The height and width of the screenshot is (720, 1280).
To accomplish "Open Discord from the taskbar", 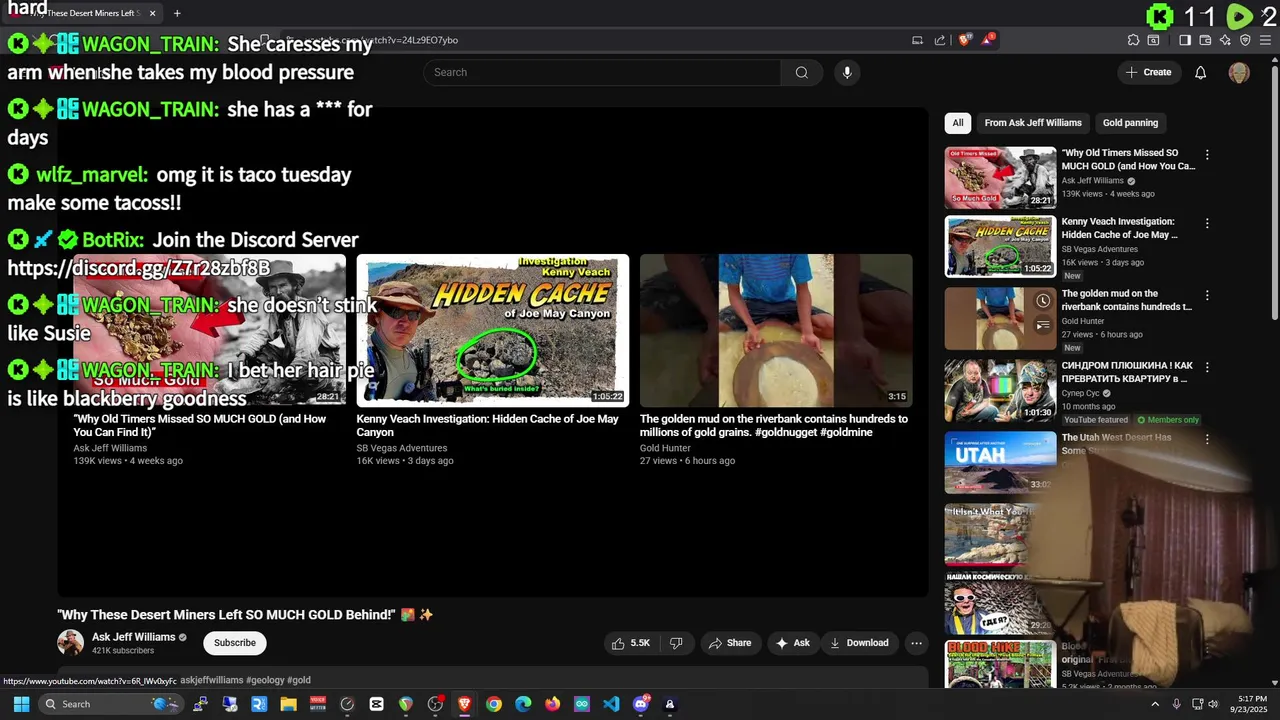I will 641,704.
